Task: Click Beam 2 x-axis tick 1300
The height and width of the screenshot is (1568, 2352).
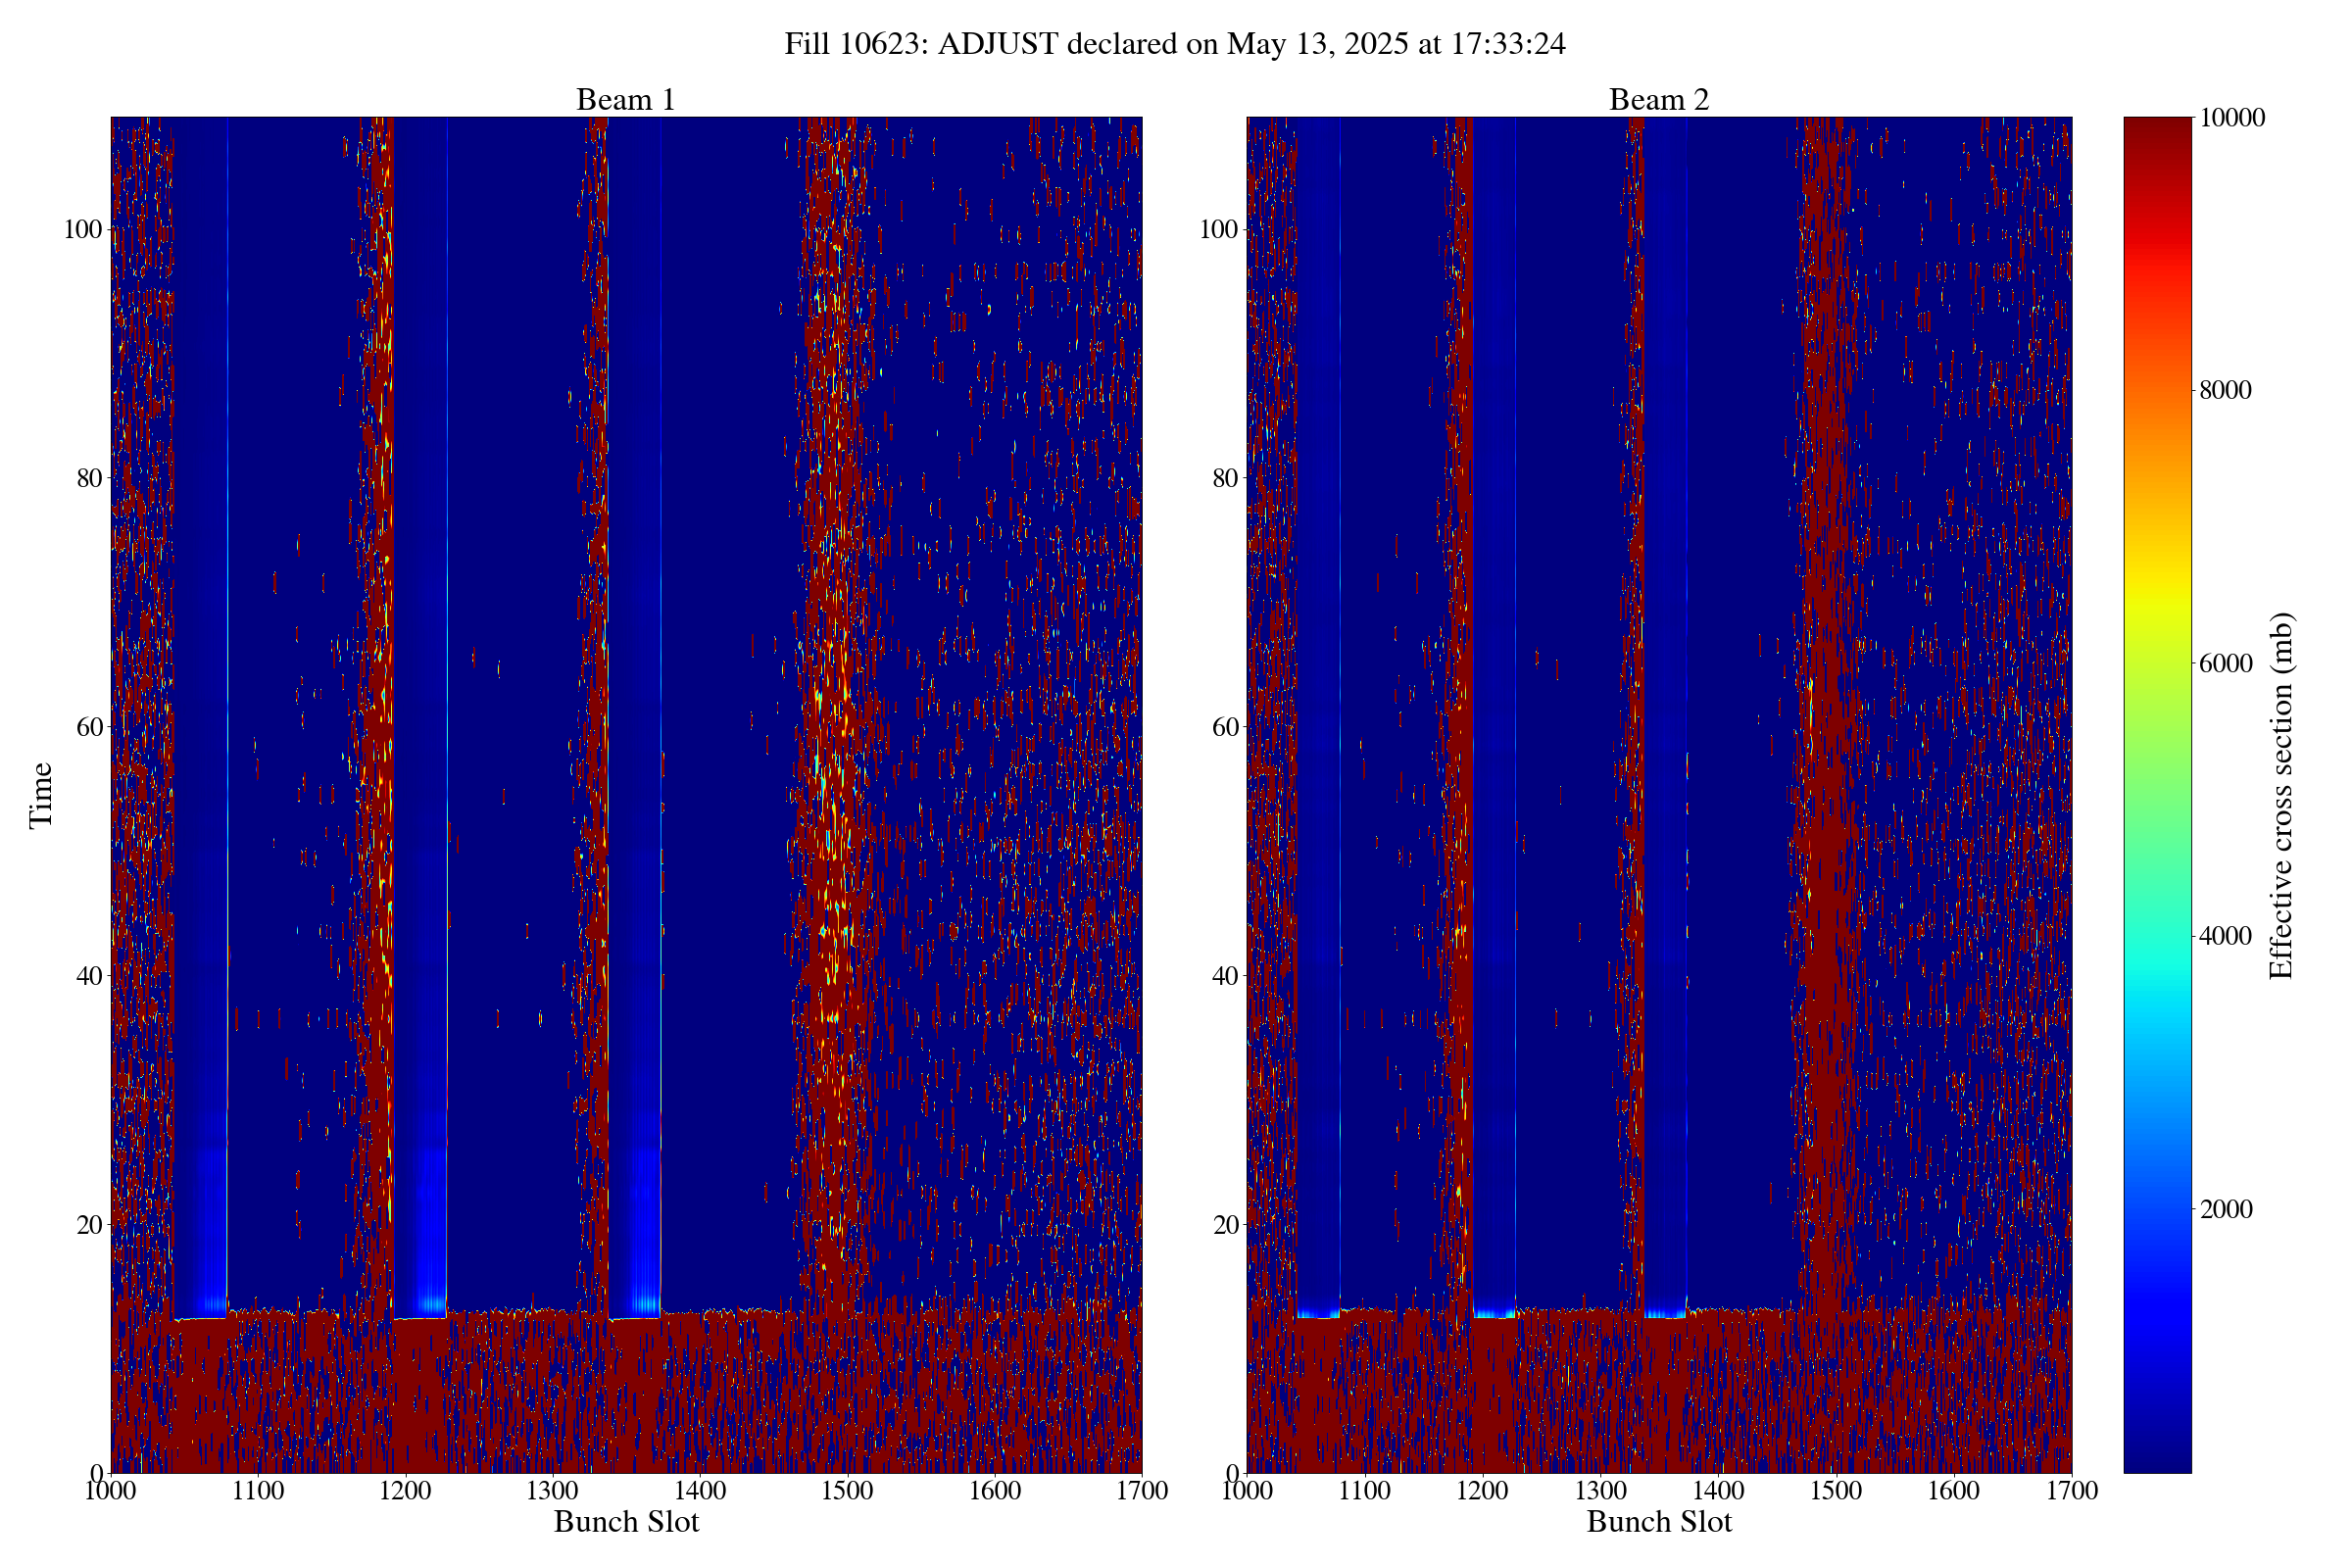Action: tap(1600, 1491)
